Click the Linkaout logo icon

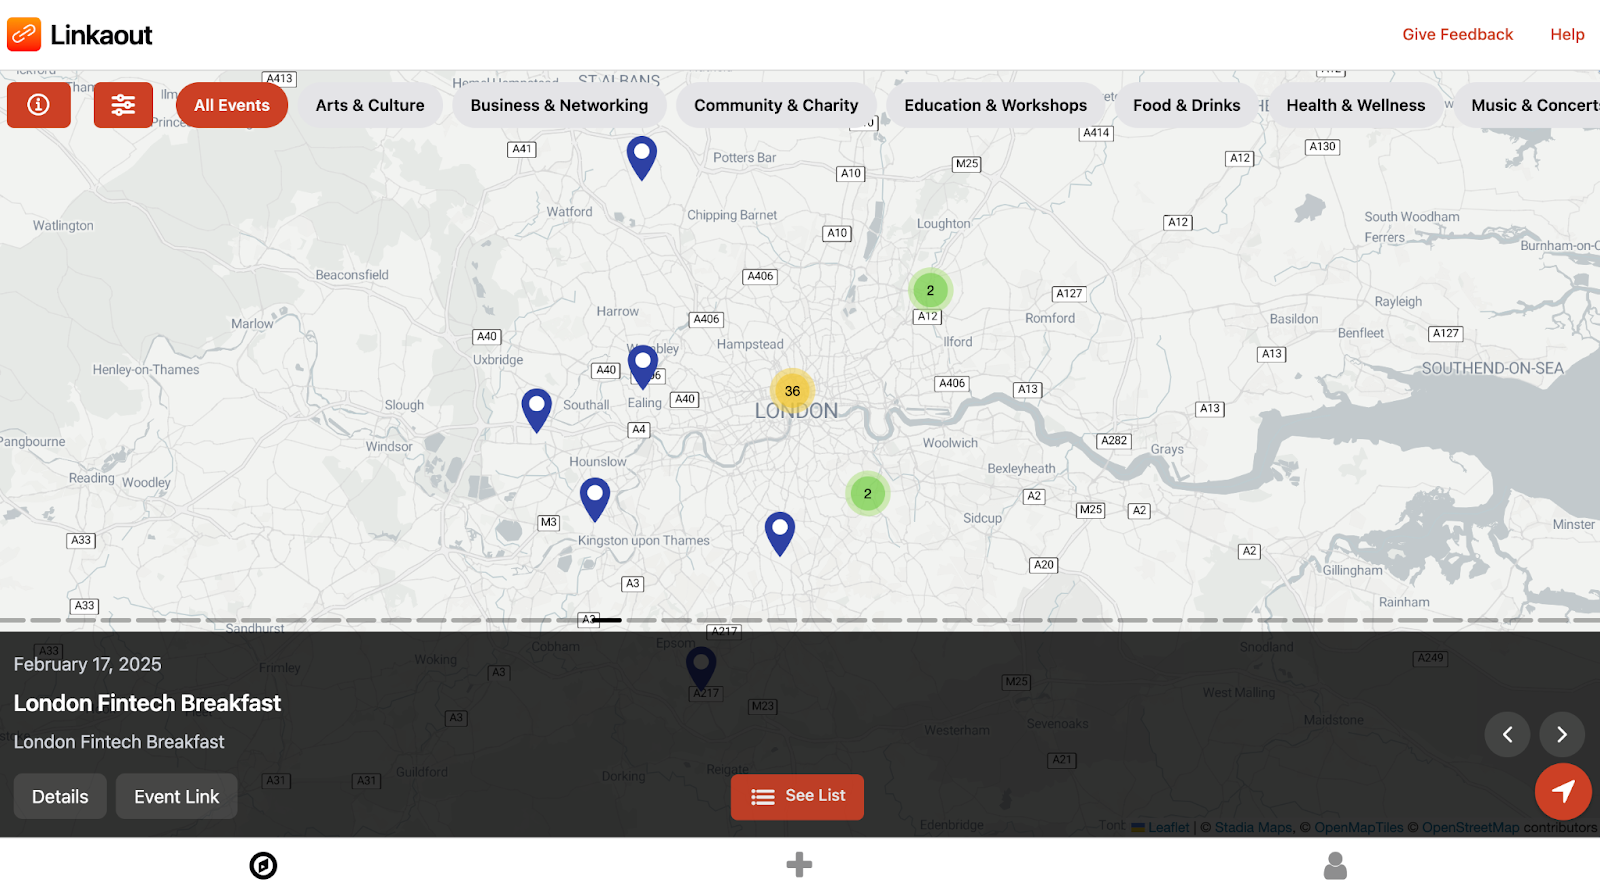pos(24,35)
